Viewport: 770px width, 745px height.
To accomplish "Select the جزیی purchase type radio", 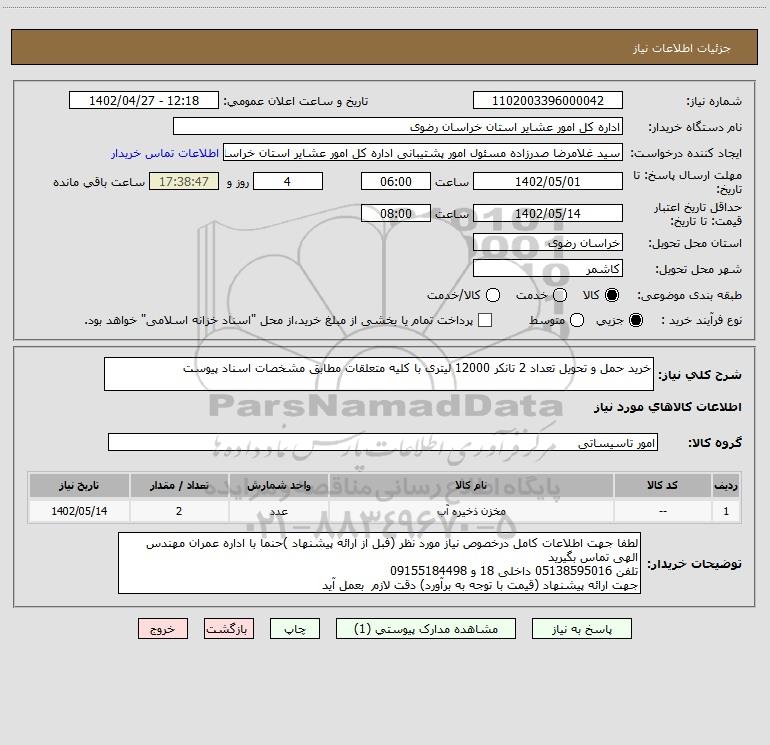I will pos(635,320).
